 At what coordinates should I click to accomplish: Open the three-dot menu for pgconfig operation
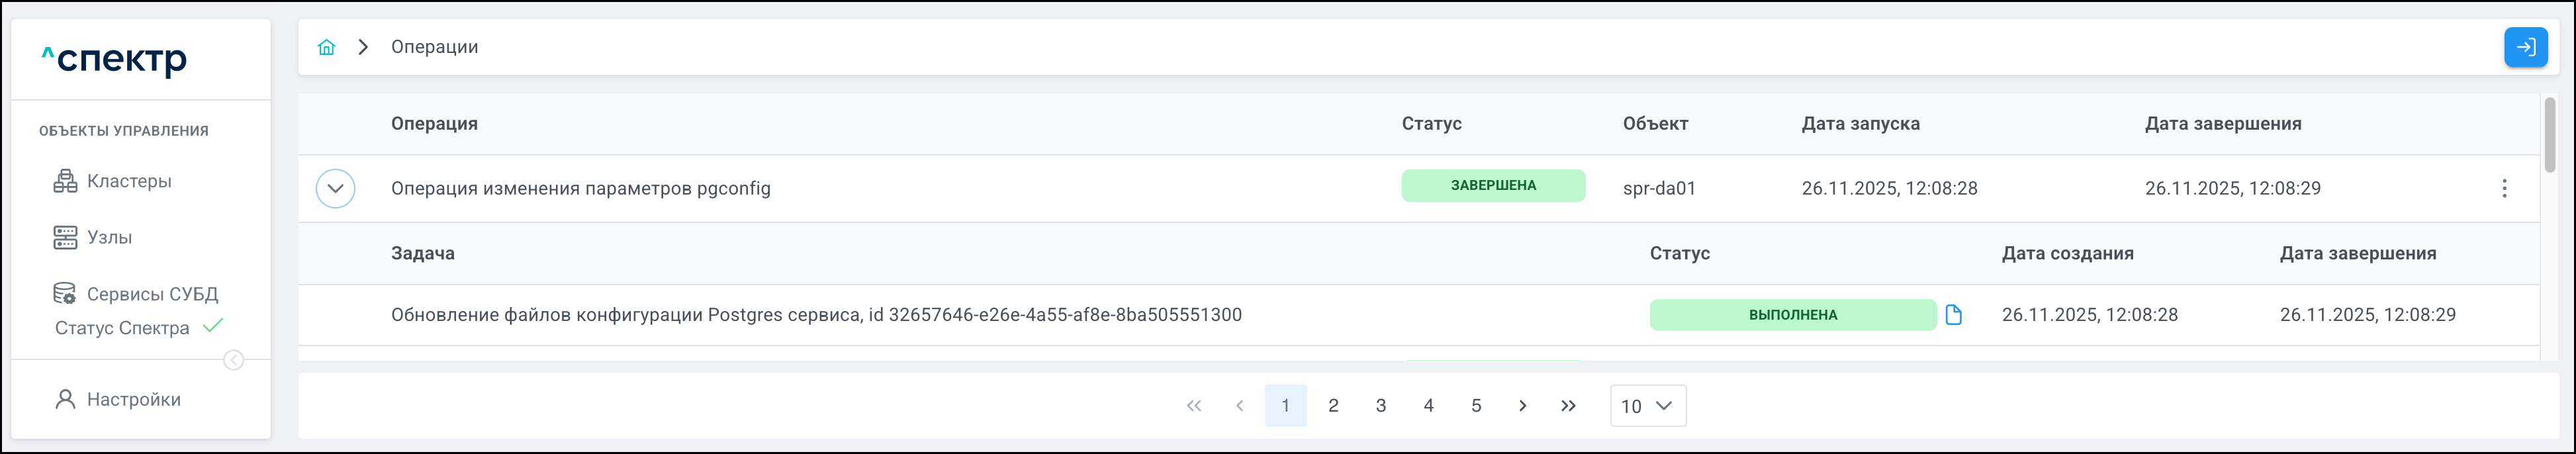click(2504, 188)
